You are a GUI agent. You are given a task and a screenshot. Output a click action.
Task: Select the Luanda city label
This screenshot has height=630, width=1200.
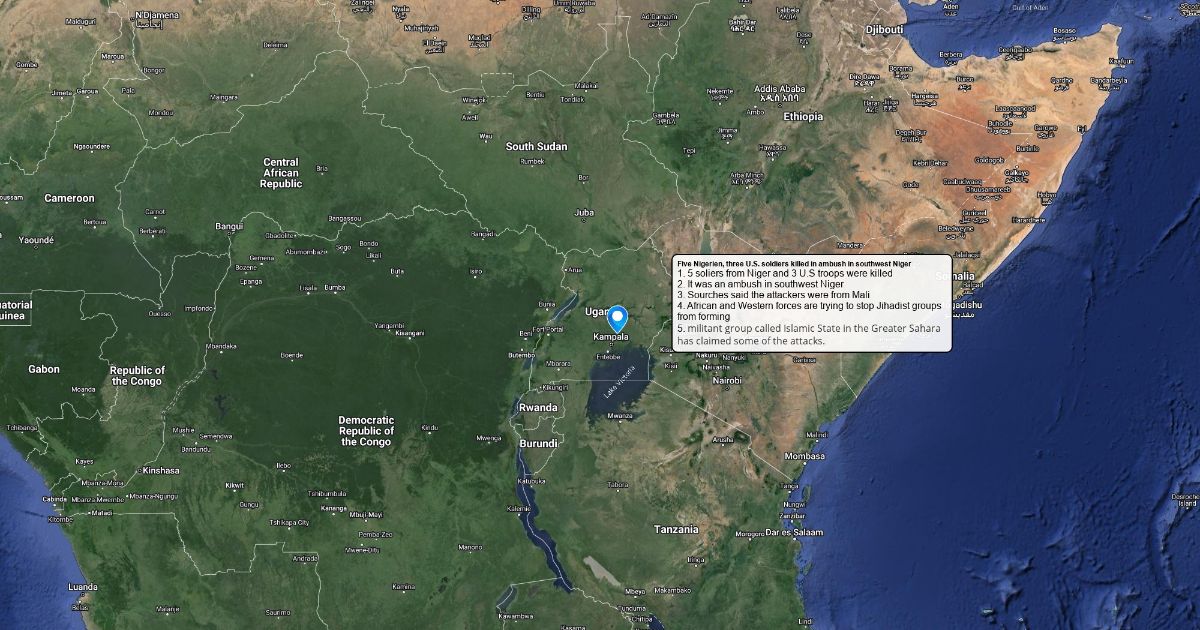(83, 587)
